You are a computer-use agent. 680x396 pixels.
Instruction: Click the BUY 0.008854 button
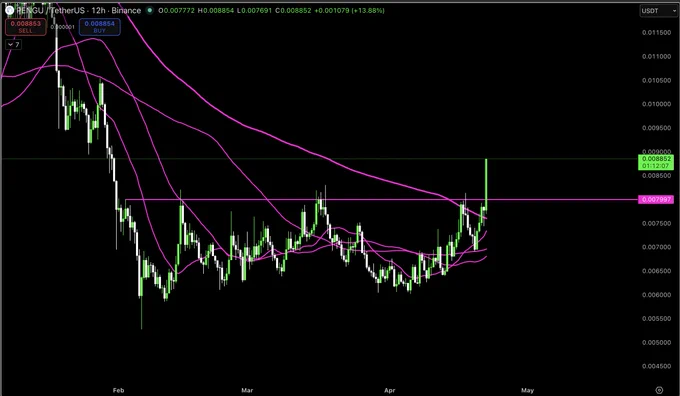point(99,27)
